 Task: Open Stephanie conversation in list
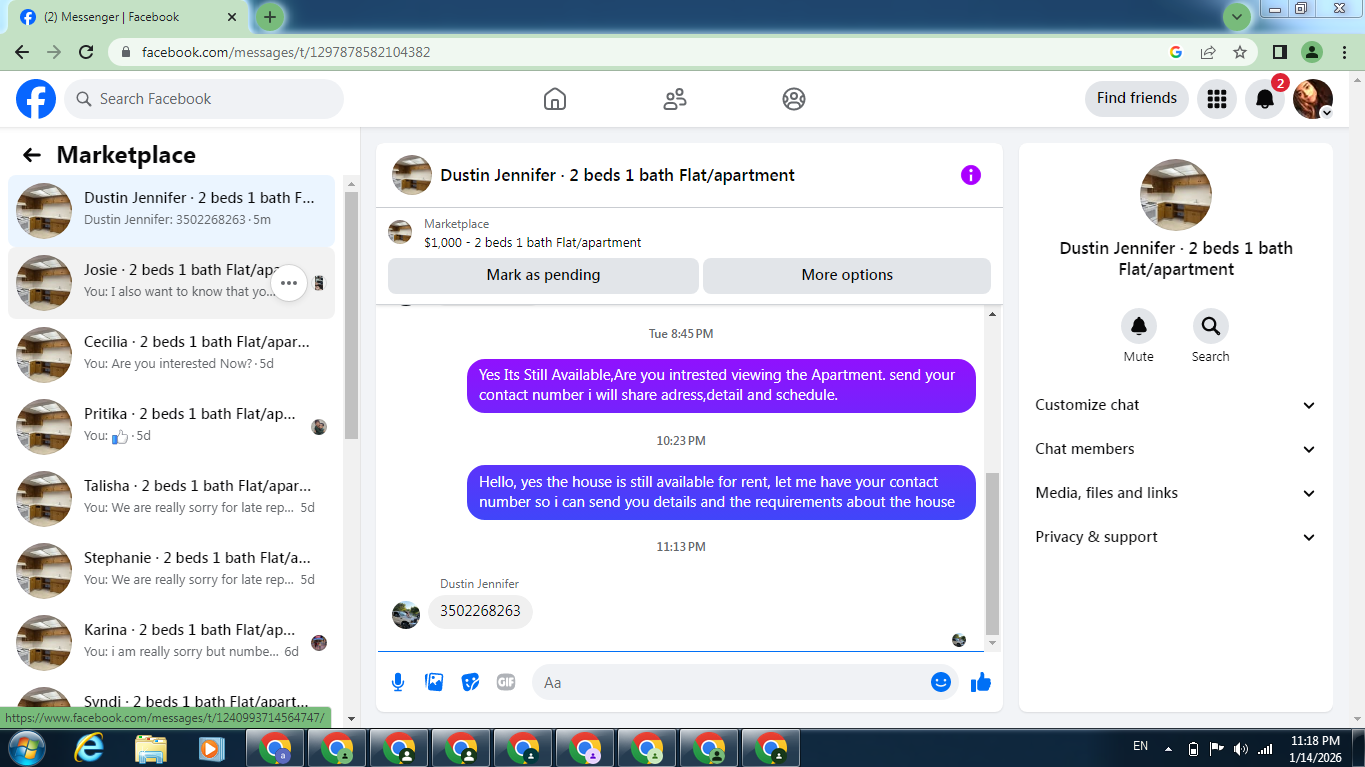point(172,571)
